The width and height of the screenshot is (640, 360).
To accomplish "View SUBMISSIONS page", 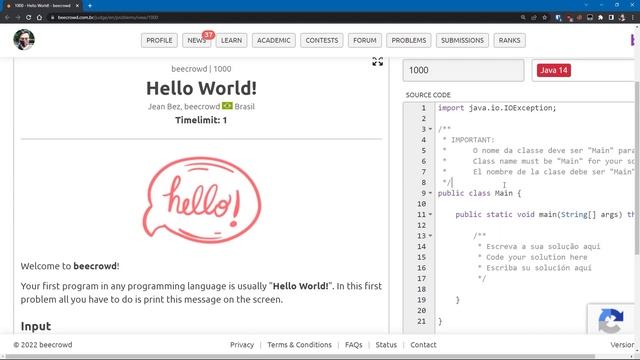I will point(462,40).
